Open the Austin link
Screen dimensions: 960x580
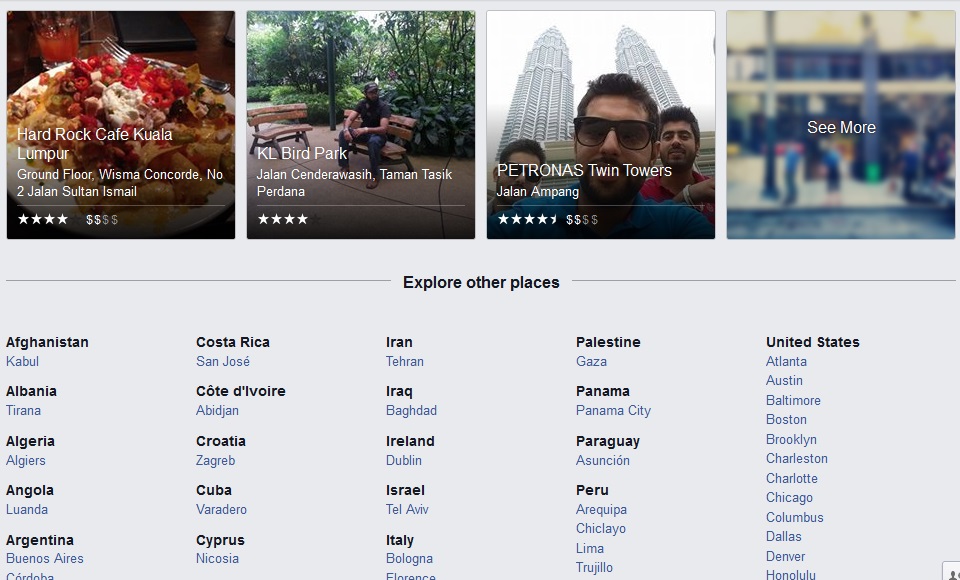point(784,380)
